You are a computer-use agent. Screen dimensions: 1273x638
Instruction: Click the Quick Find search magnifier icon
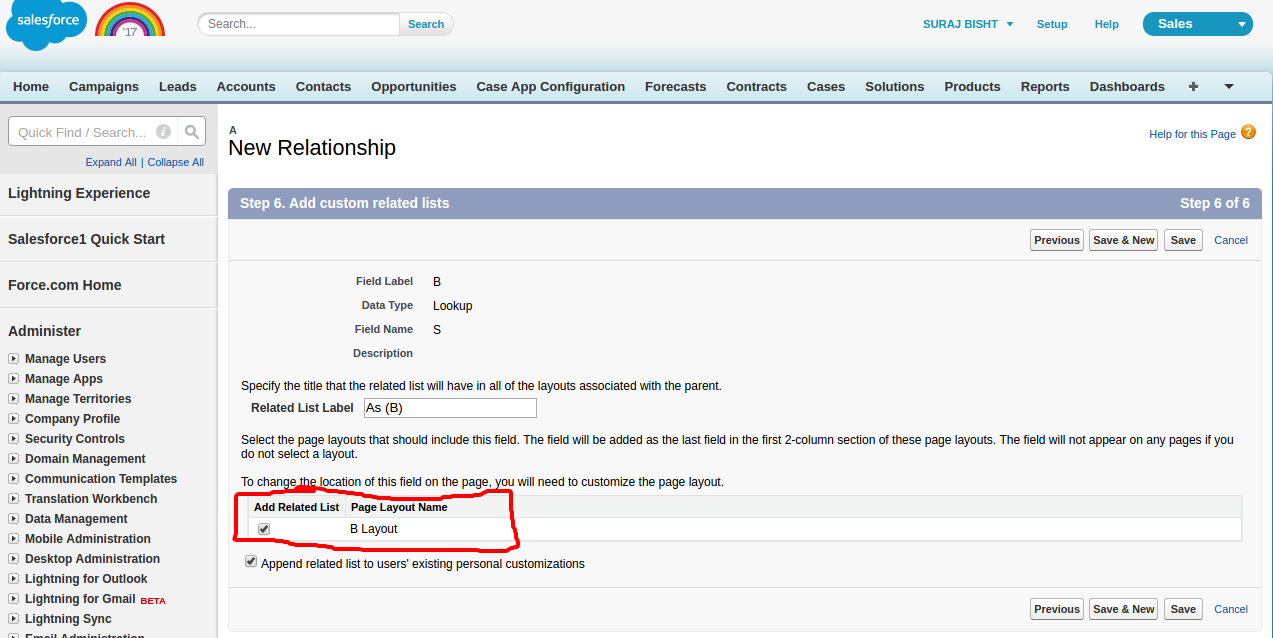(193, 132)
